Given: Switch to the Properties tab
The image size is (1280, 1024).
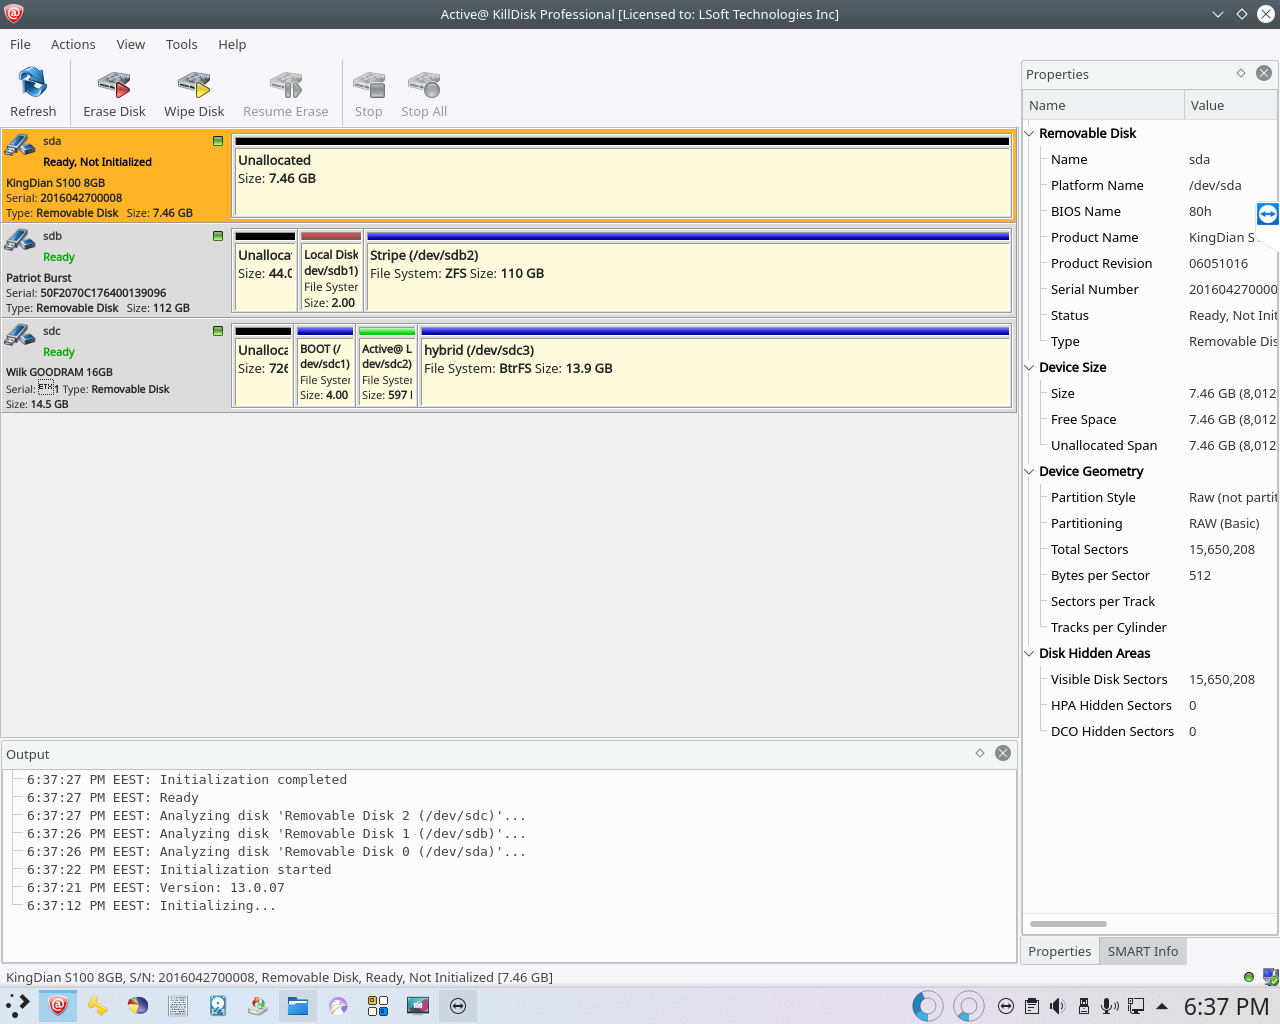Looking at the screenshot, I should (x=1060, y=951).
